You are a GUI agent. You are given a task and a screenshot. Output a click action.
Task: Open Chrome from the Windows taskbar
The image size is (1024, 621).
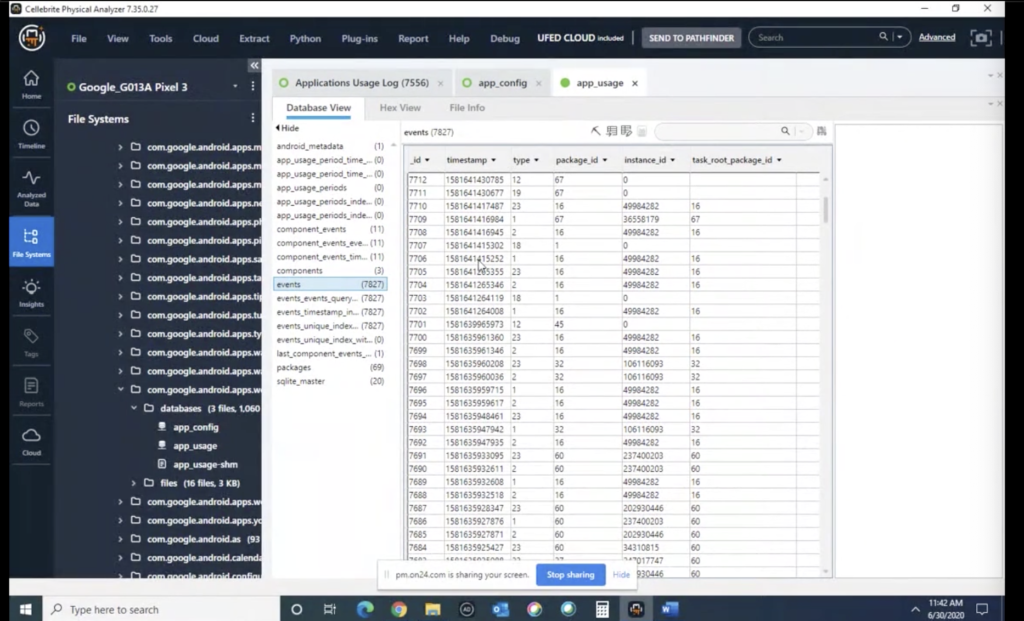point(398,609)
